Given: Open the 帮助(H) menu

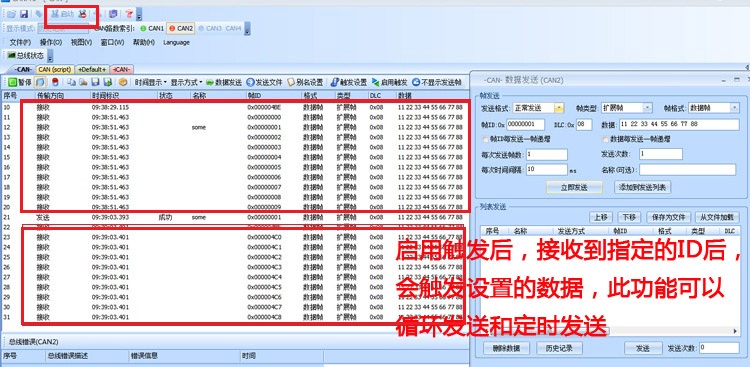Looking at the screenshot, I should click(x=144, y=43).
